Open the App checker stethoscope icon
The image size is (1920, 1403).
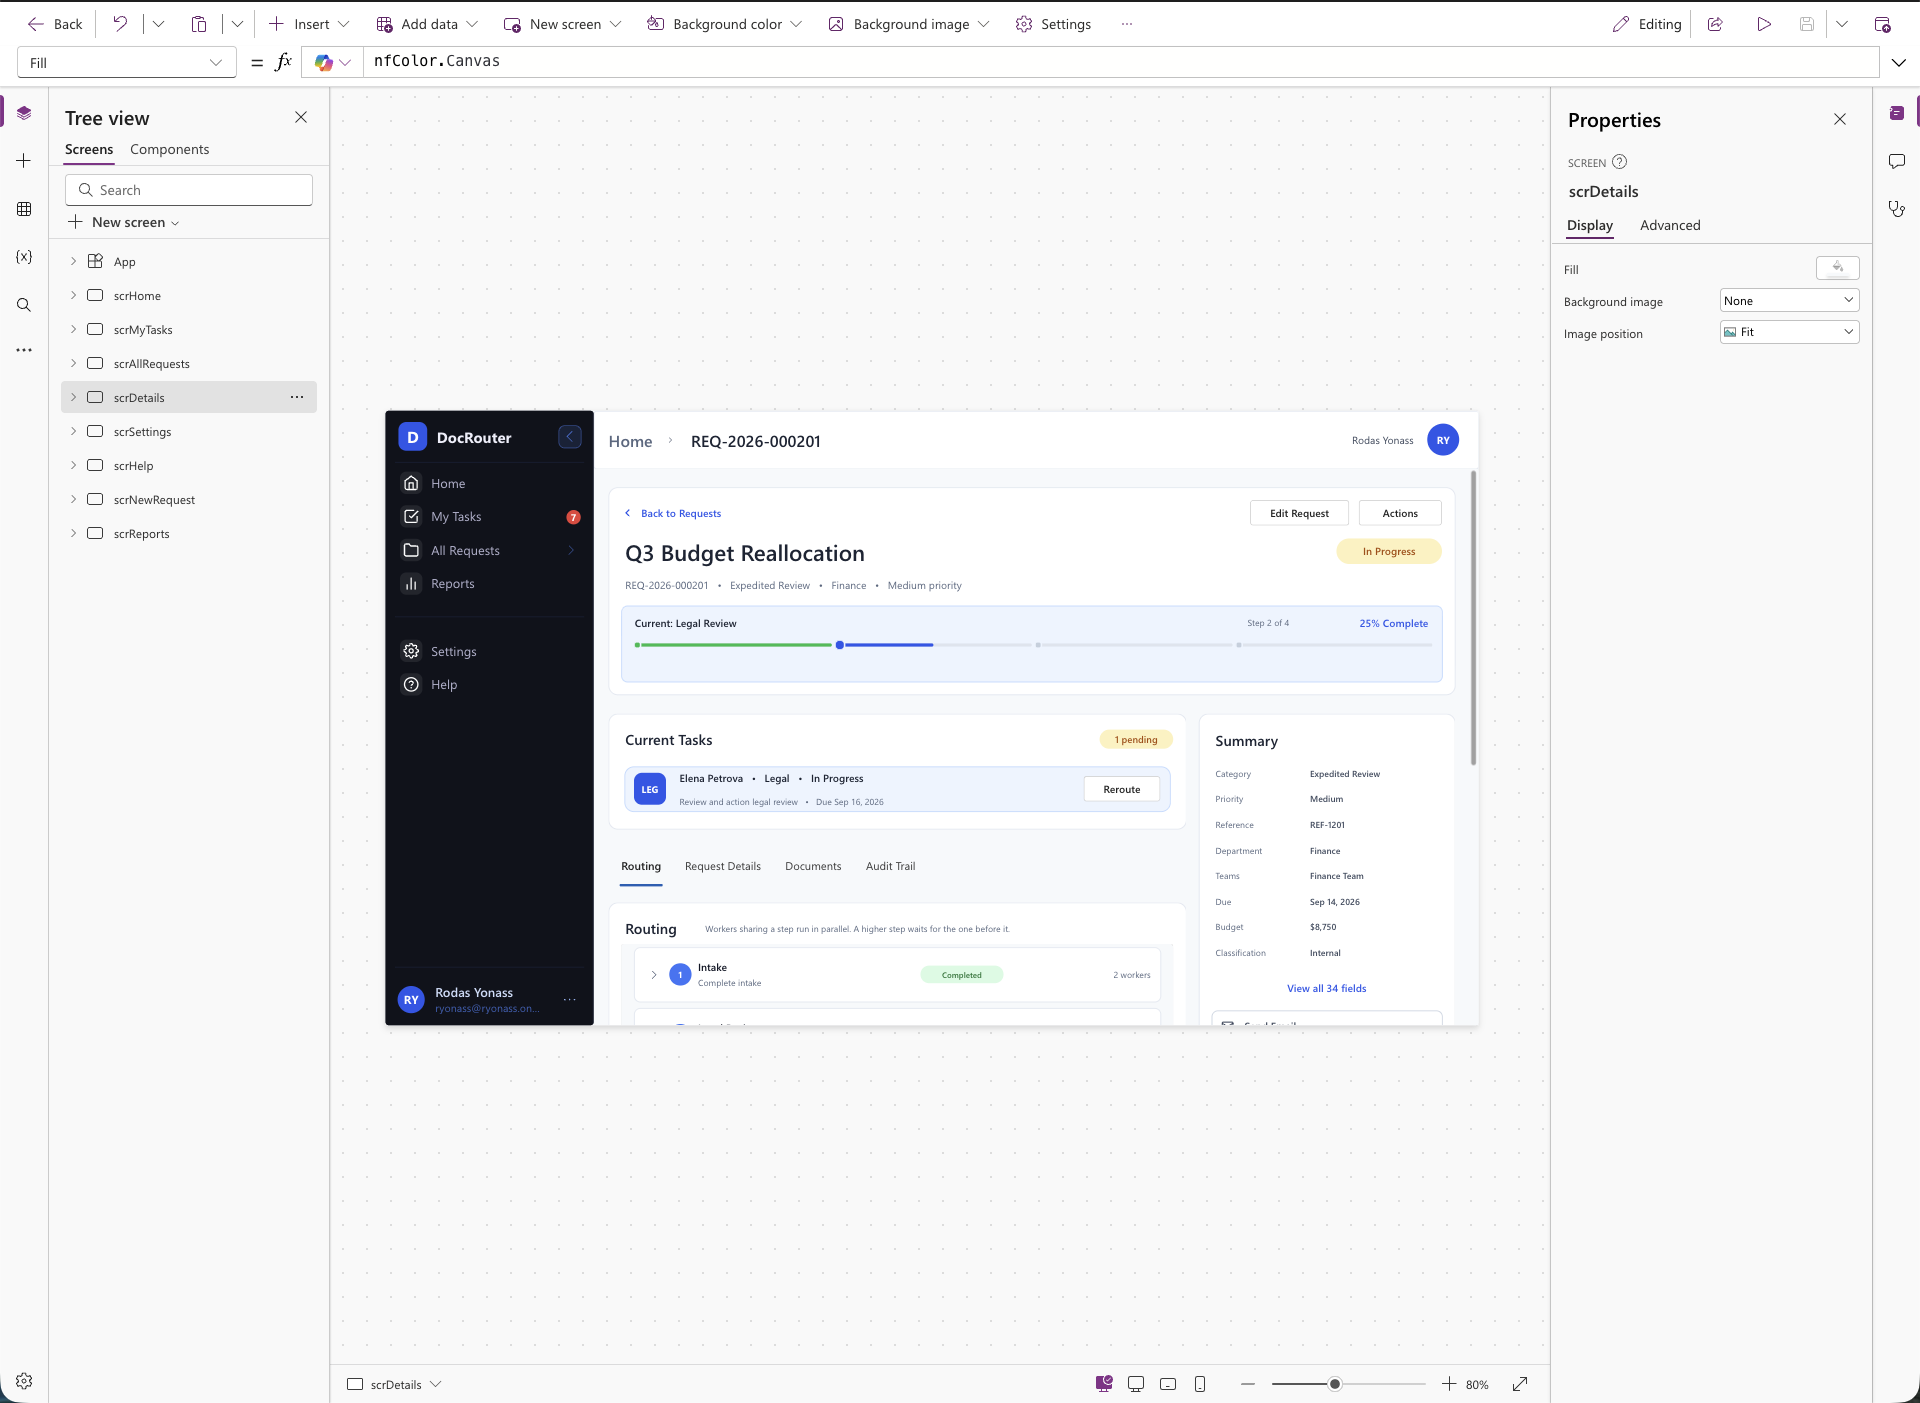pyautogui.click(x=1897, y=209)
